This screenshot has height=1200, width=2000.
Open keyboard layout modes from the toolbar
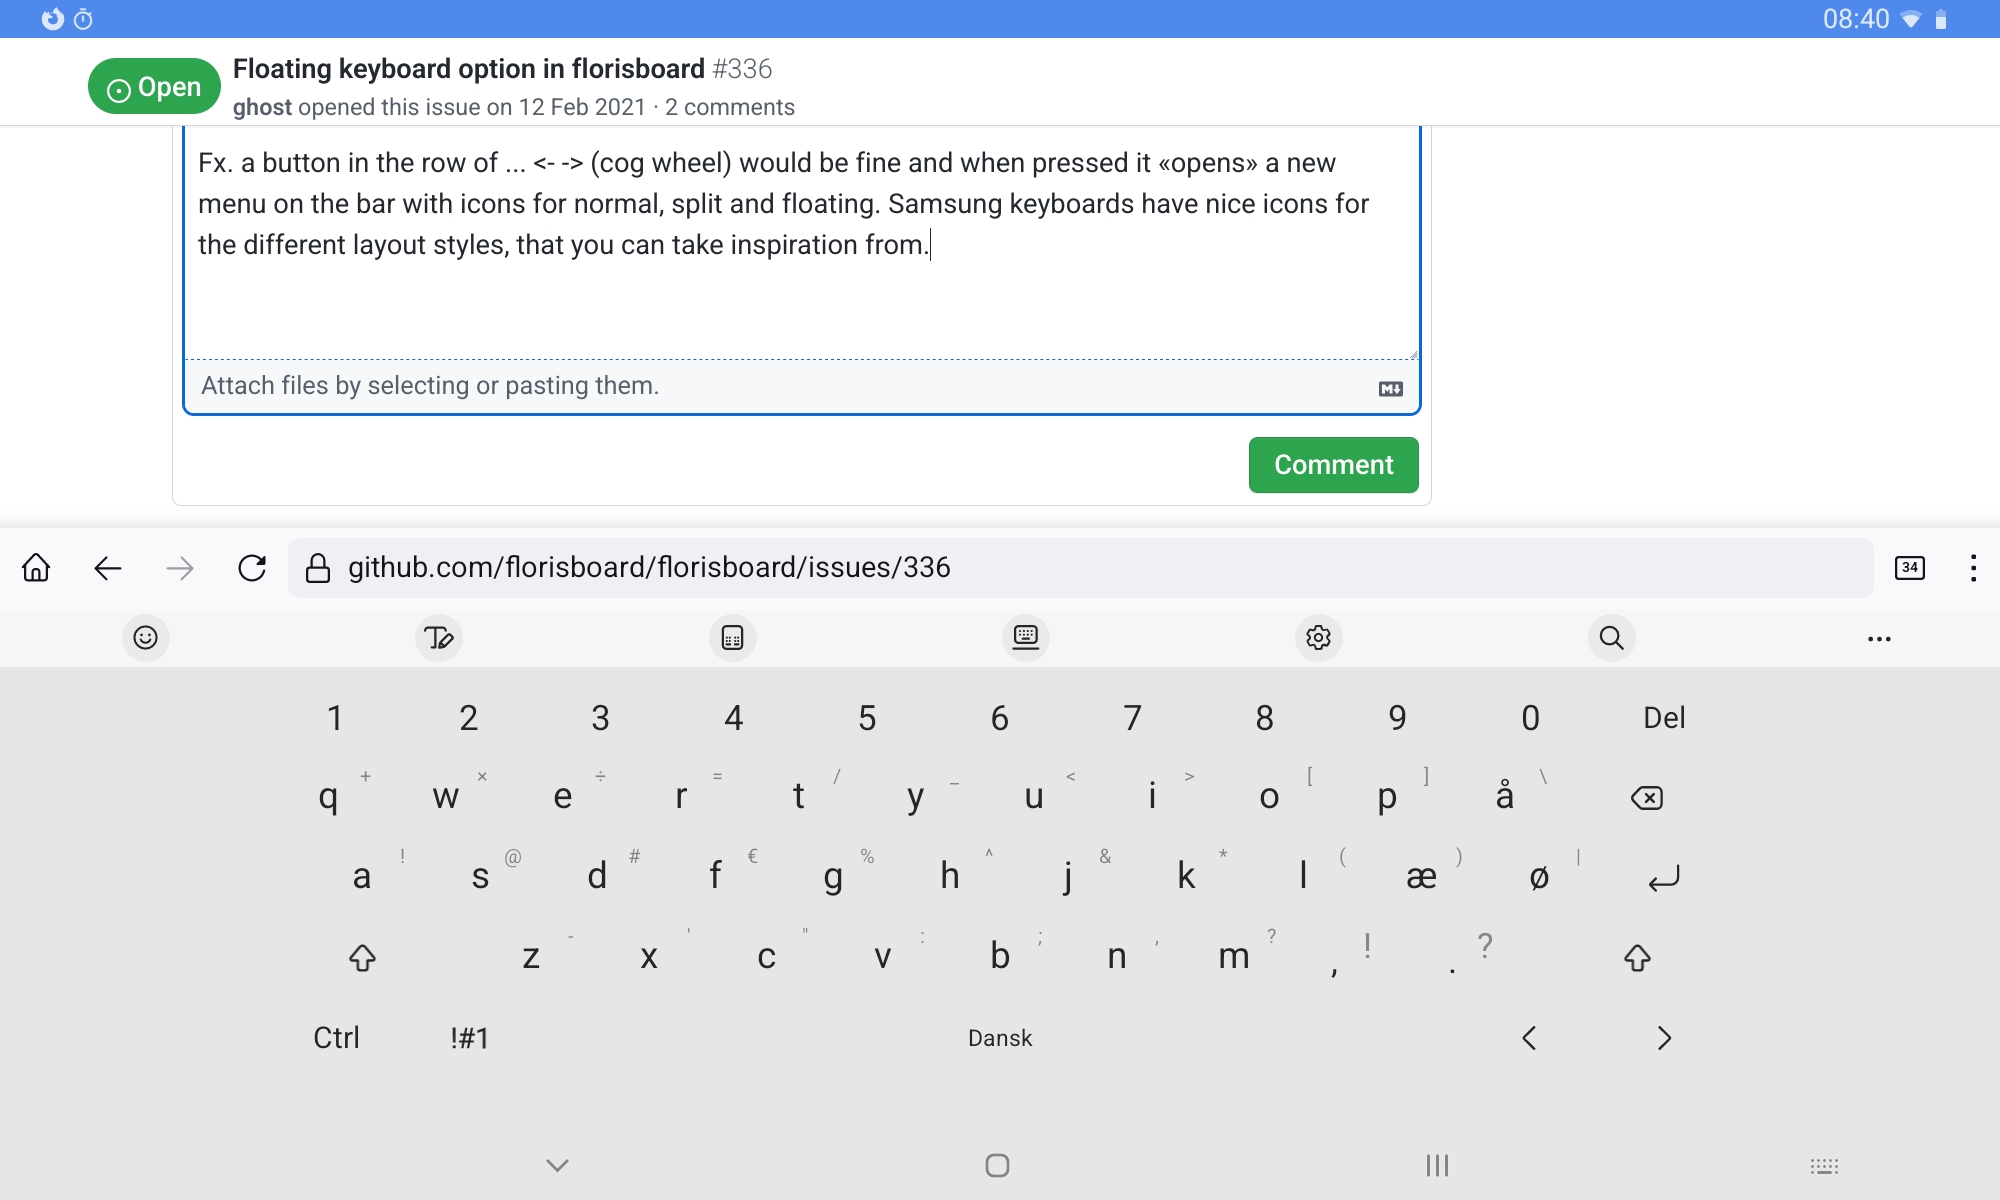pyautogui.click(x=1025, y=637)
